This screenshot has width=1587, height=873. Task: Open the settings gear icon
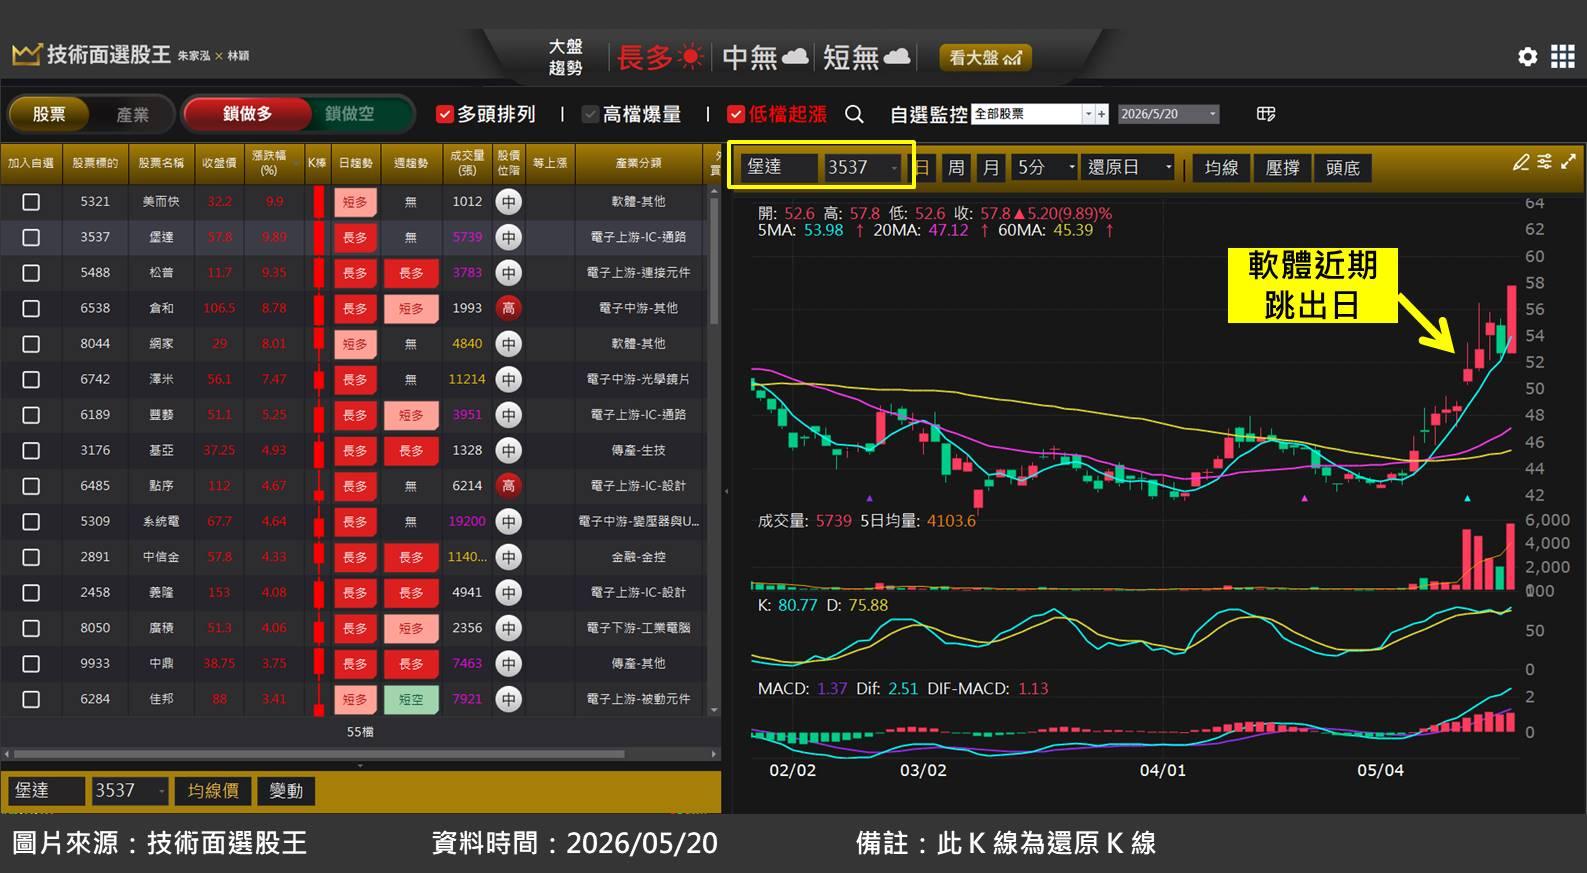(x=1527, y=57)
